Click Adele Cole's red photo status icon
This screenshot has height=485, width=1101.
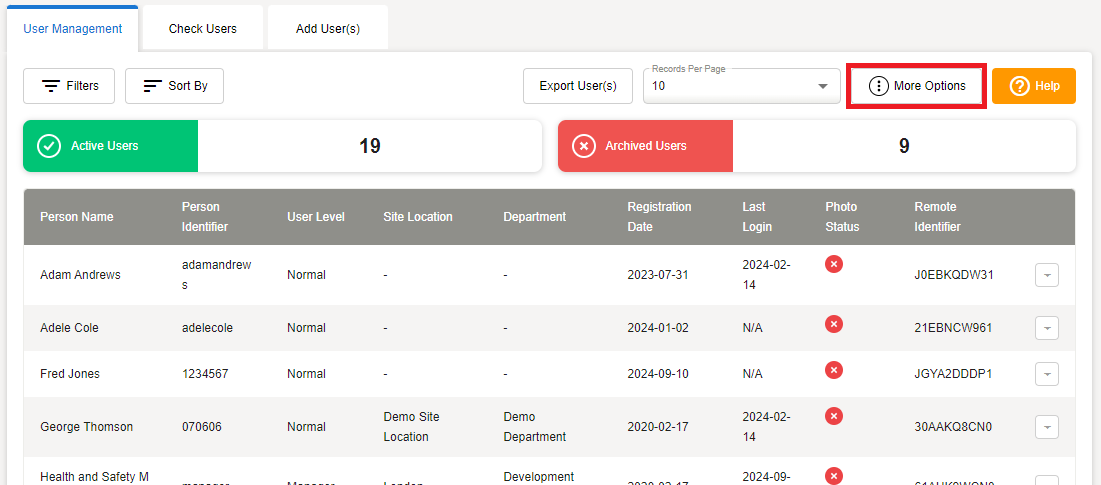click(x=834, y=324)
